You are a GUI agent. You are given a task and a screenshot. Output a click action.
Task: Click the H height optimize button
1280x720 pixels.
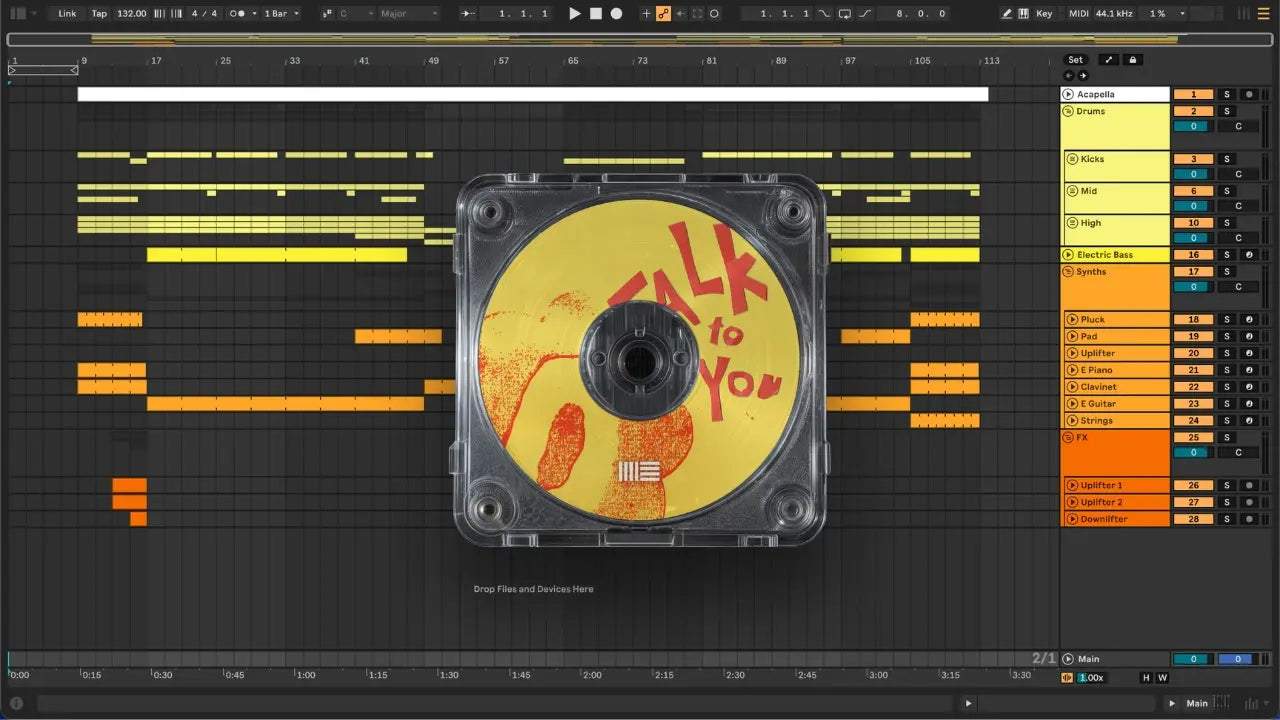coord(1146,678)
